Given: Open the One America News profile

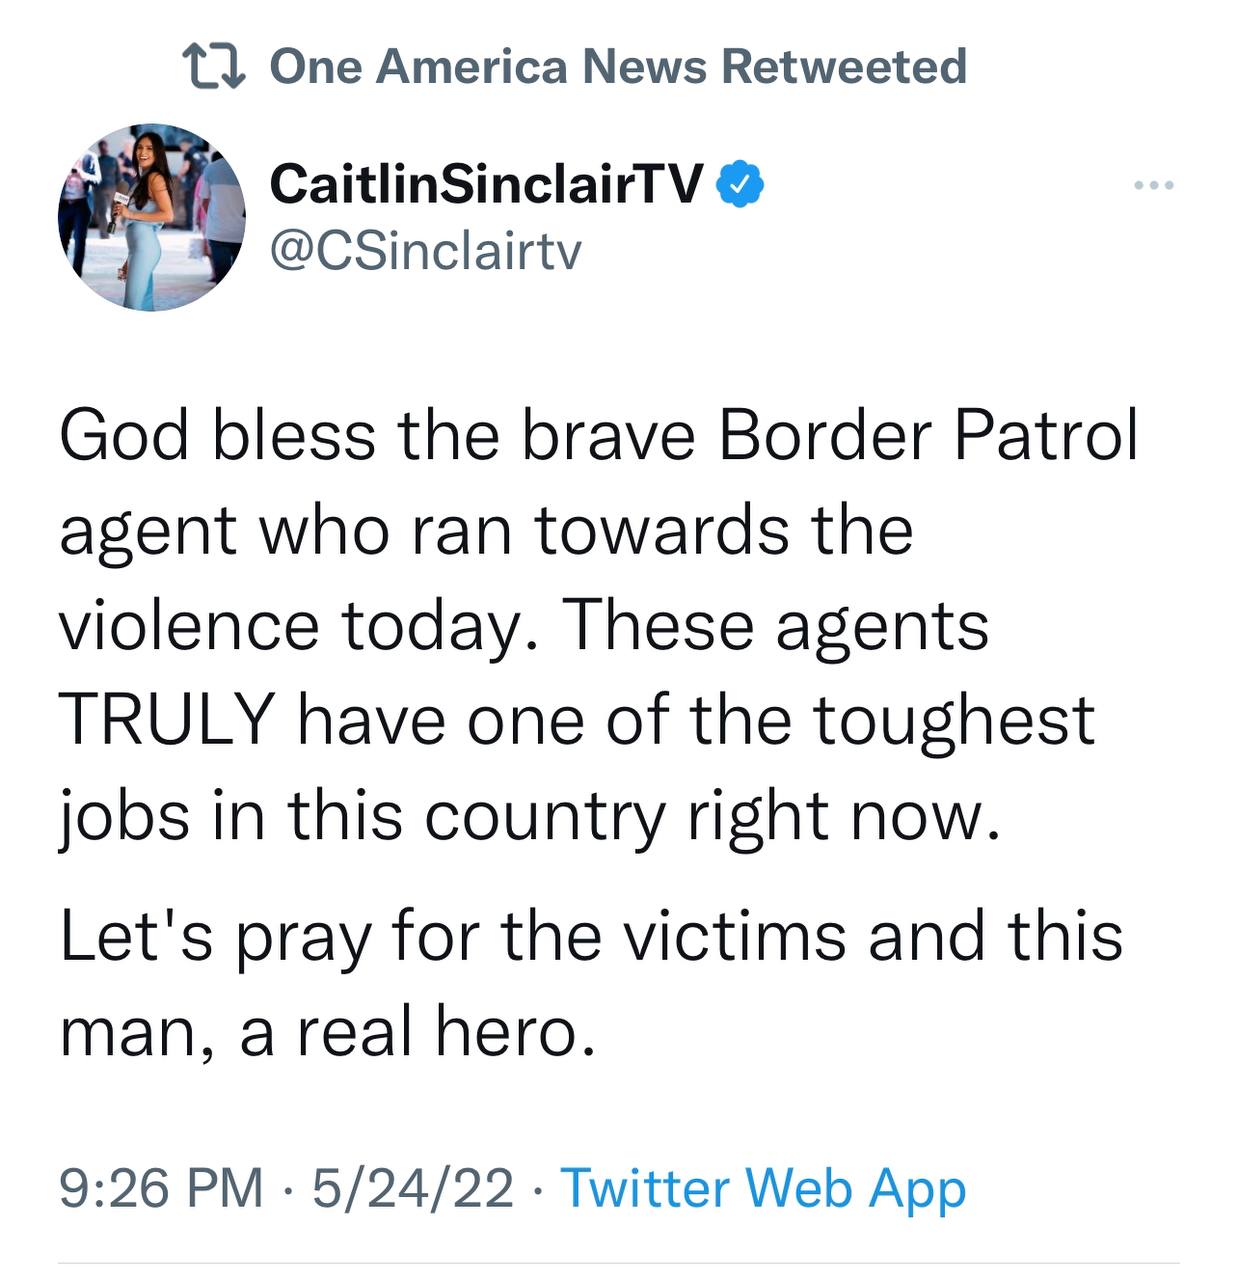Looking at the screenshot, I should click(488, 66).
